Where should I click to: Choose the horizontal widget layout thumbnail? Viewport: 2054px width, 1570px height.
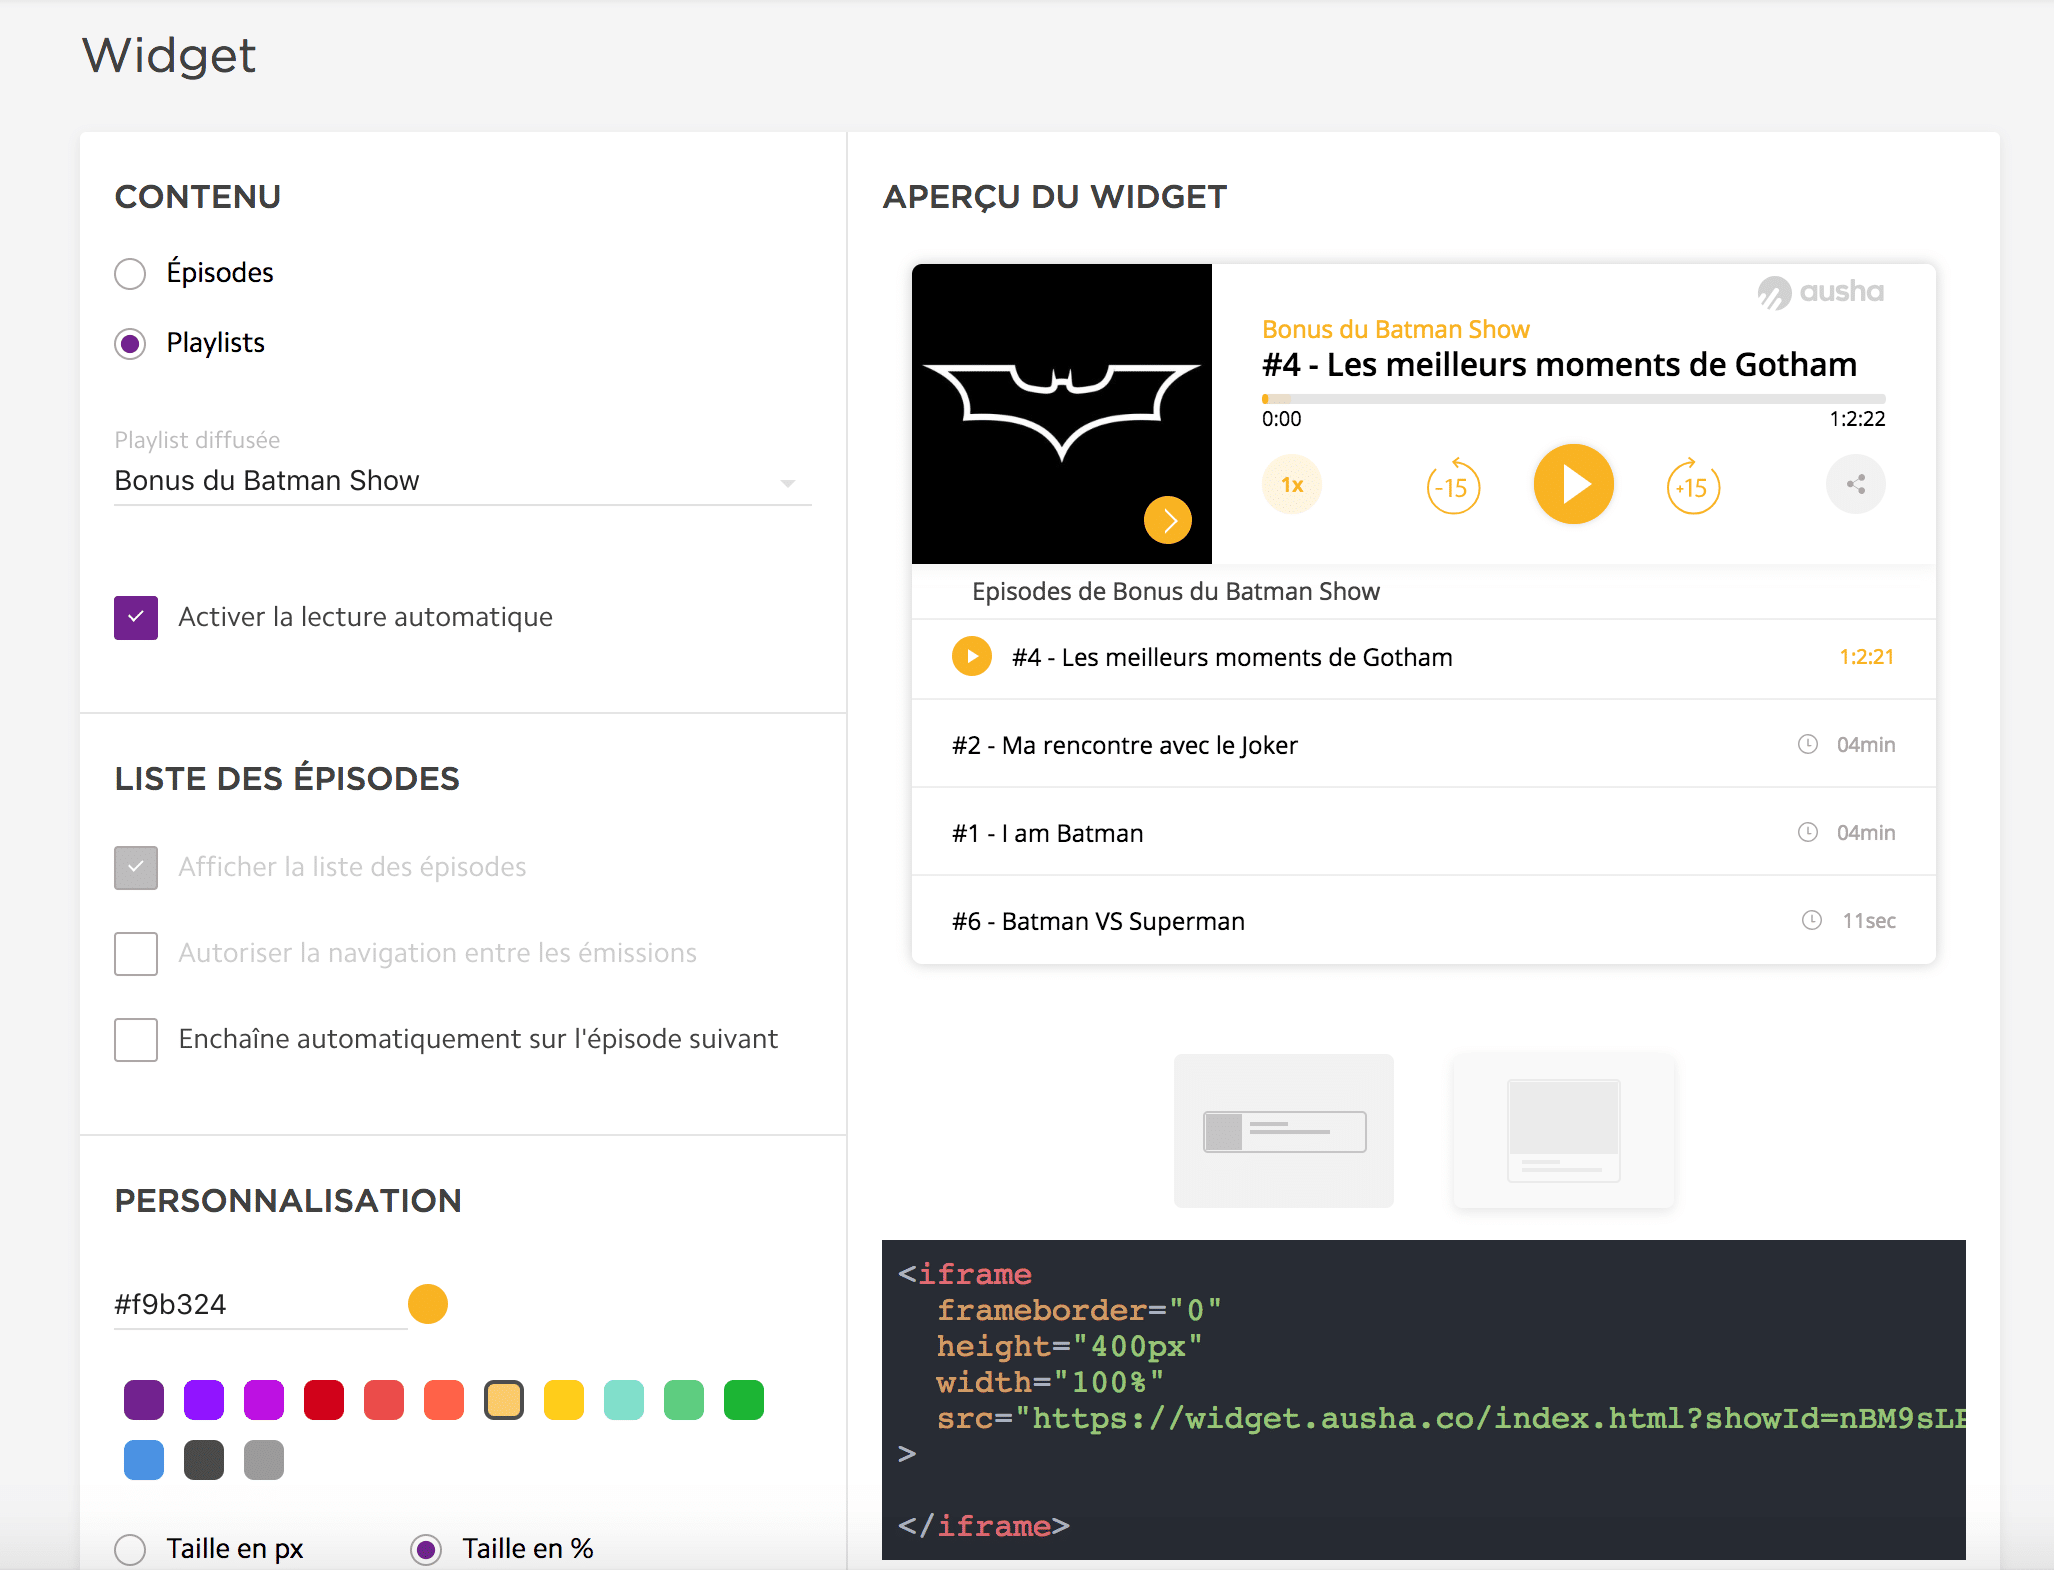click(x=1284, y=1131)
